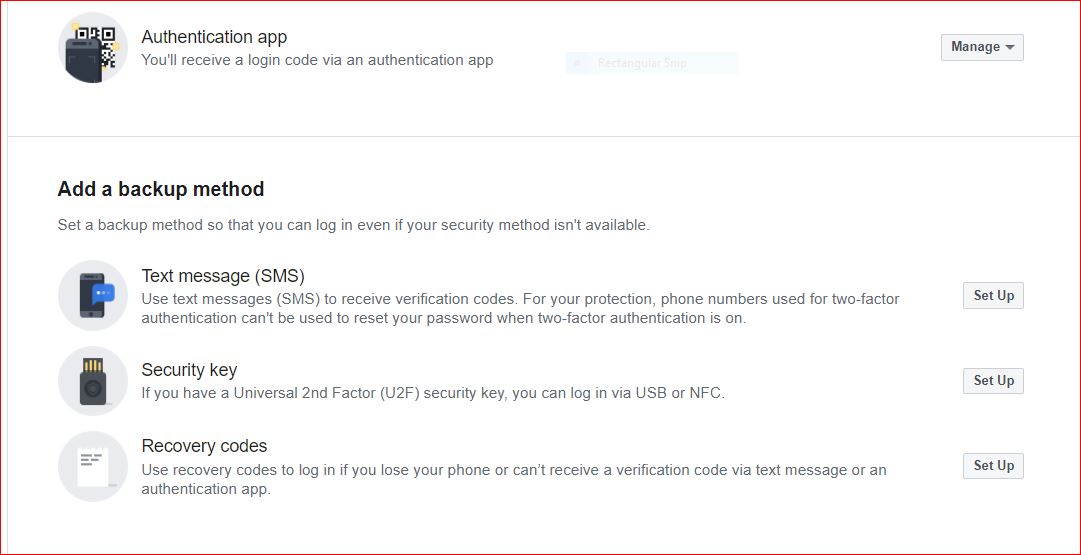Click the horizontal divider below Authentication app
Image resolution: width=1081 pixels, height=555 pixels.
click(x=540, y=136)
